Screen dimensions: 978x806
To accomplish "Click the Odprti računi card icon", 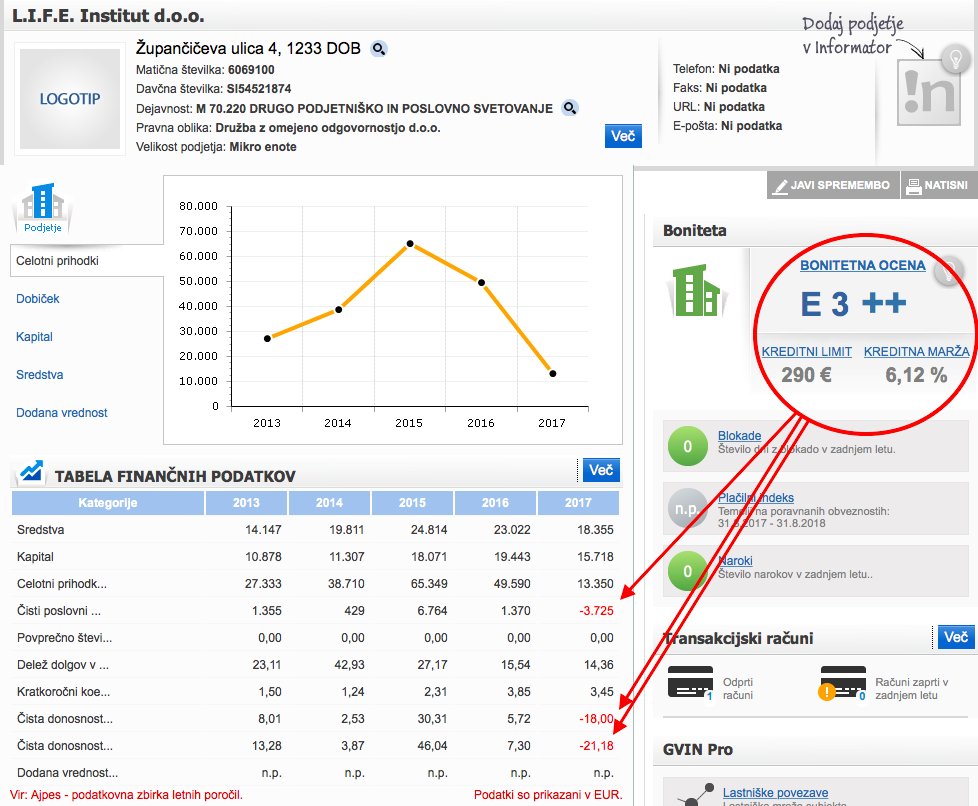I will [687, 682].
